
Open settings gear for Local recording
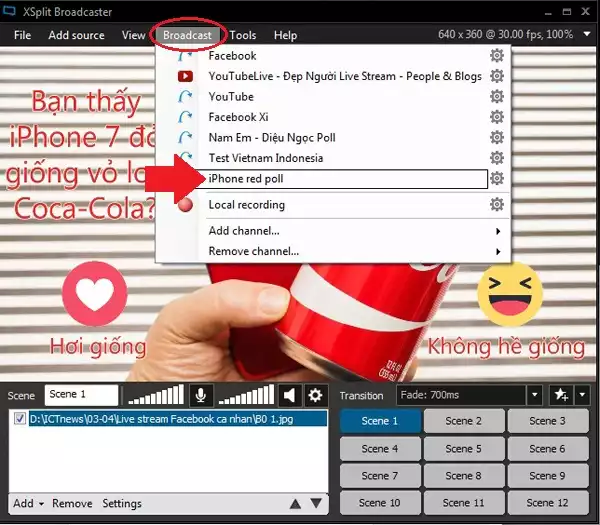497,205
